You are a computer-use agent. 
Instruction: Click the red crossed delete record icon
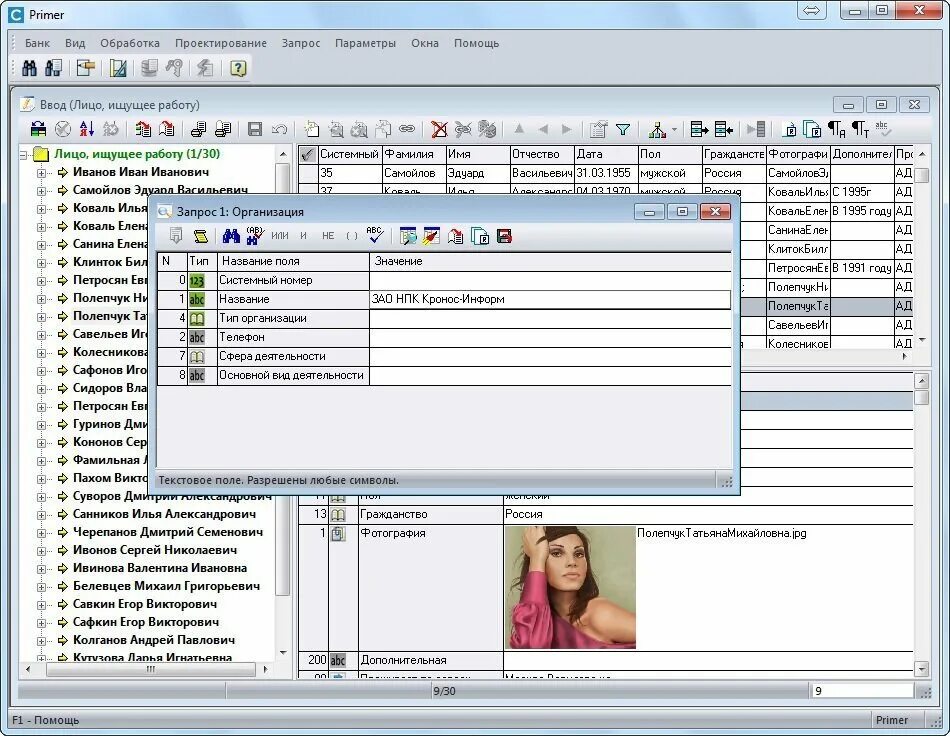439,129
